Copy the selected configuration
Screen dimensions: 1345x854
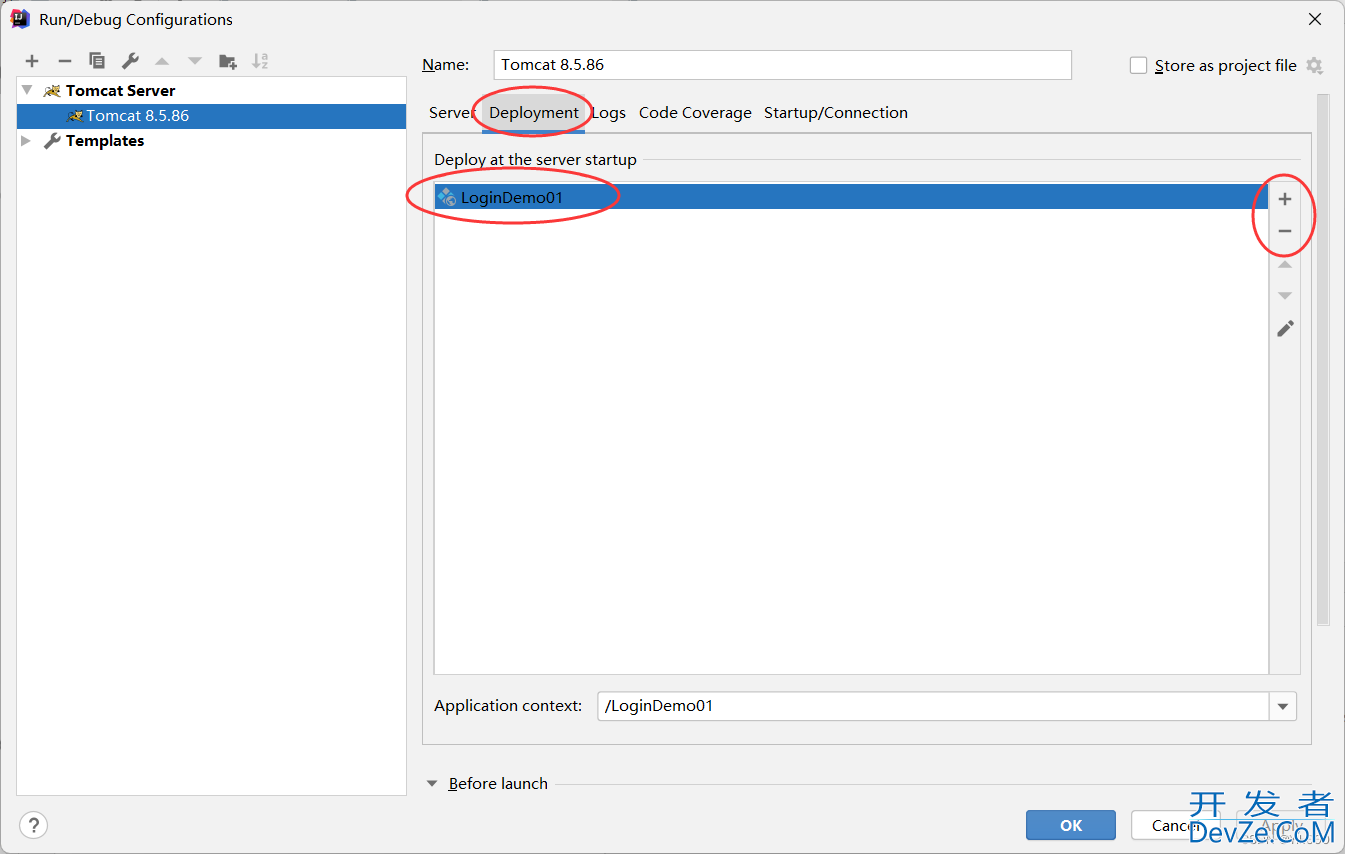(97, 61)
